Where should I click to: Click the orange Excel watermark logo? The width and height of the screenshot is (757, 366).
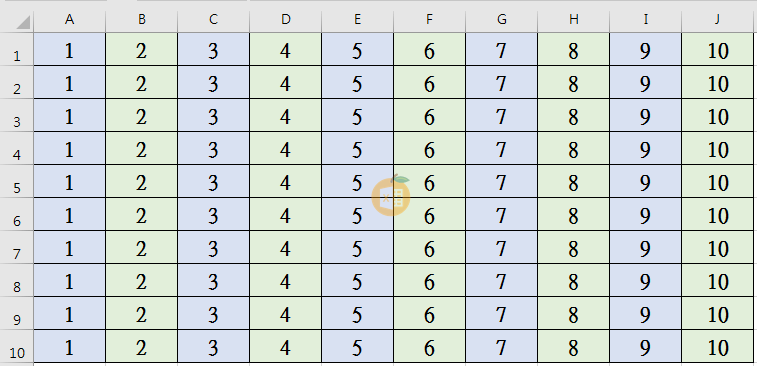[x=391, y=195]
